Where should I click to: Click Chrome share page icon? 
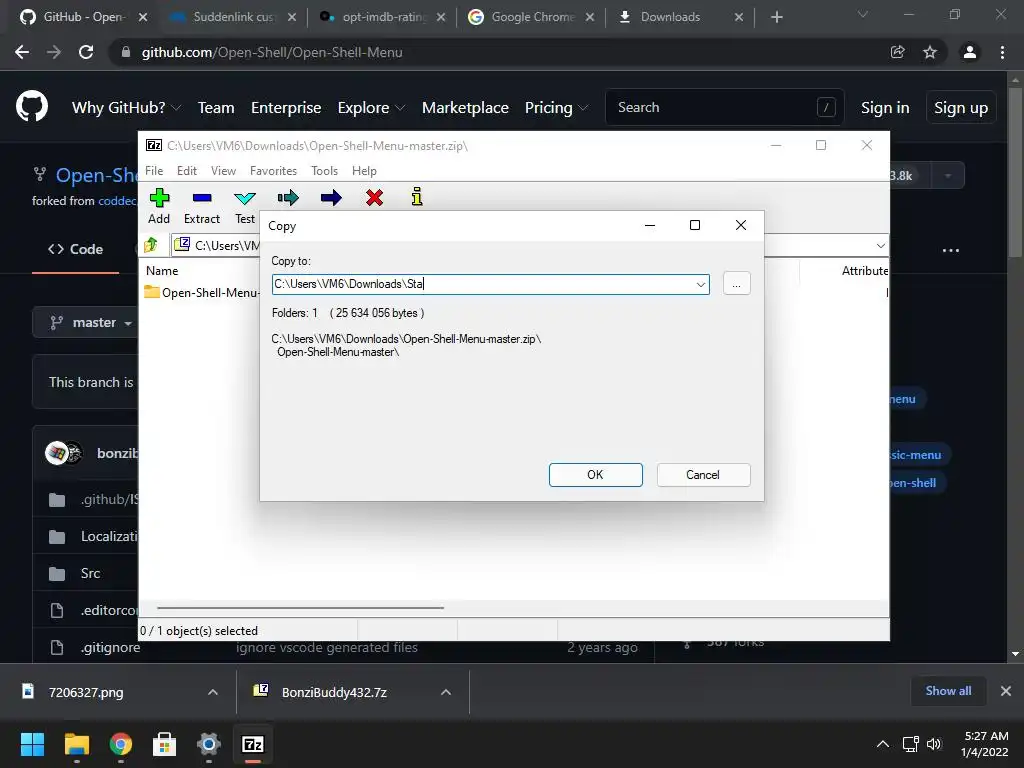click(x=898, y=52)
